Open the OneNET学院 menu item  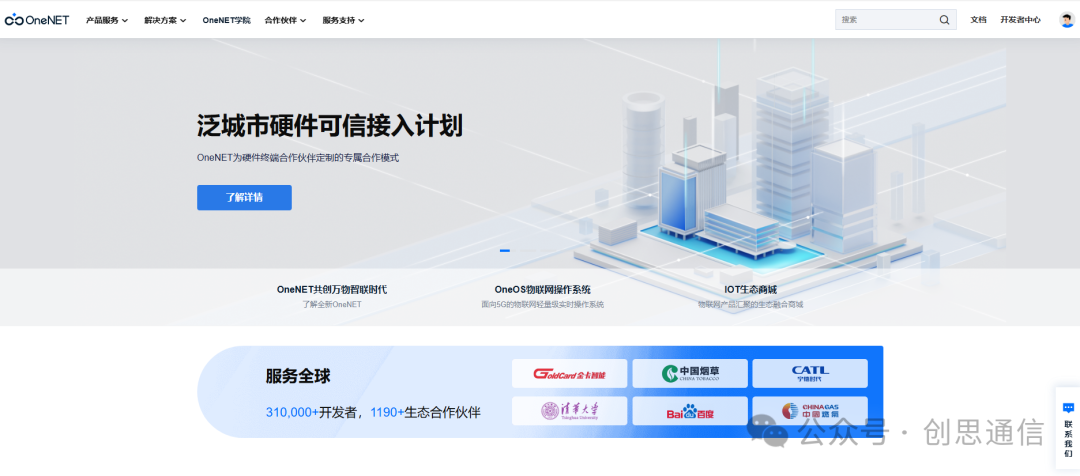pos(227,20)
